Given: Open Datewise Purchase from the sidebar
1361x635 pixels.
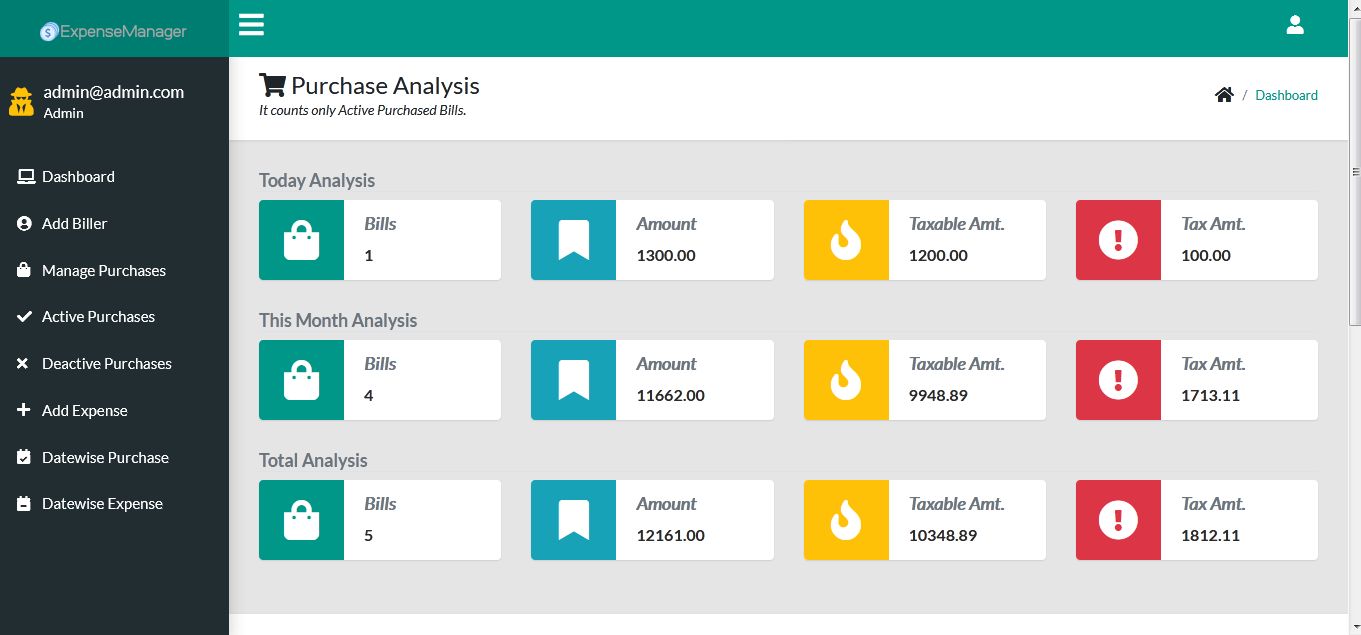Looking at the screenshot, I should coord(104,457).
